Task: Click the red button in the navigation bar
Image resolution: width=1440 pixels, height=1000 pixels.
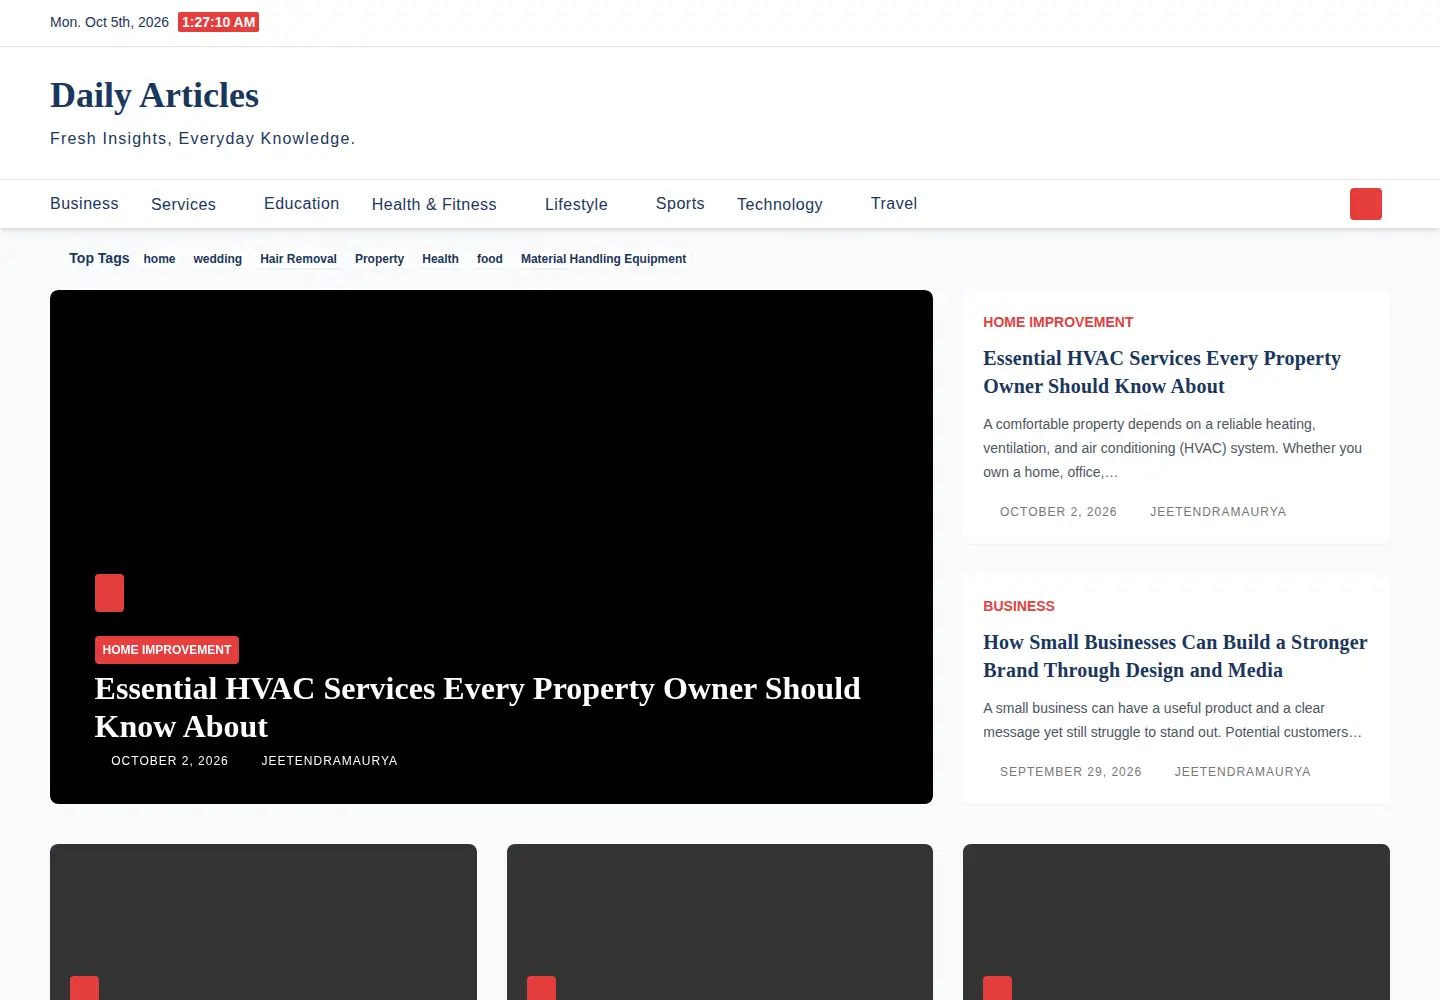Action: point(1366,204)
